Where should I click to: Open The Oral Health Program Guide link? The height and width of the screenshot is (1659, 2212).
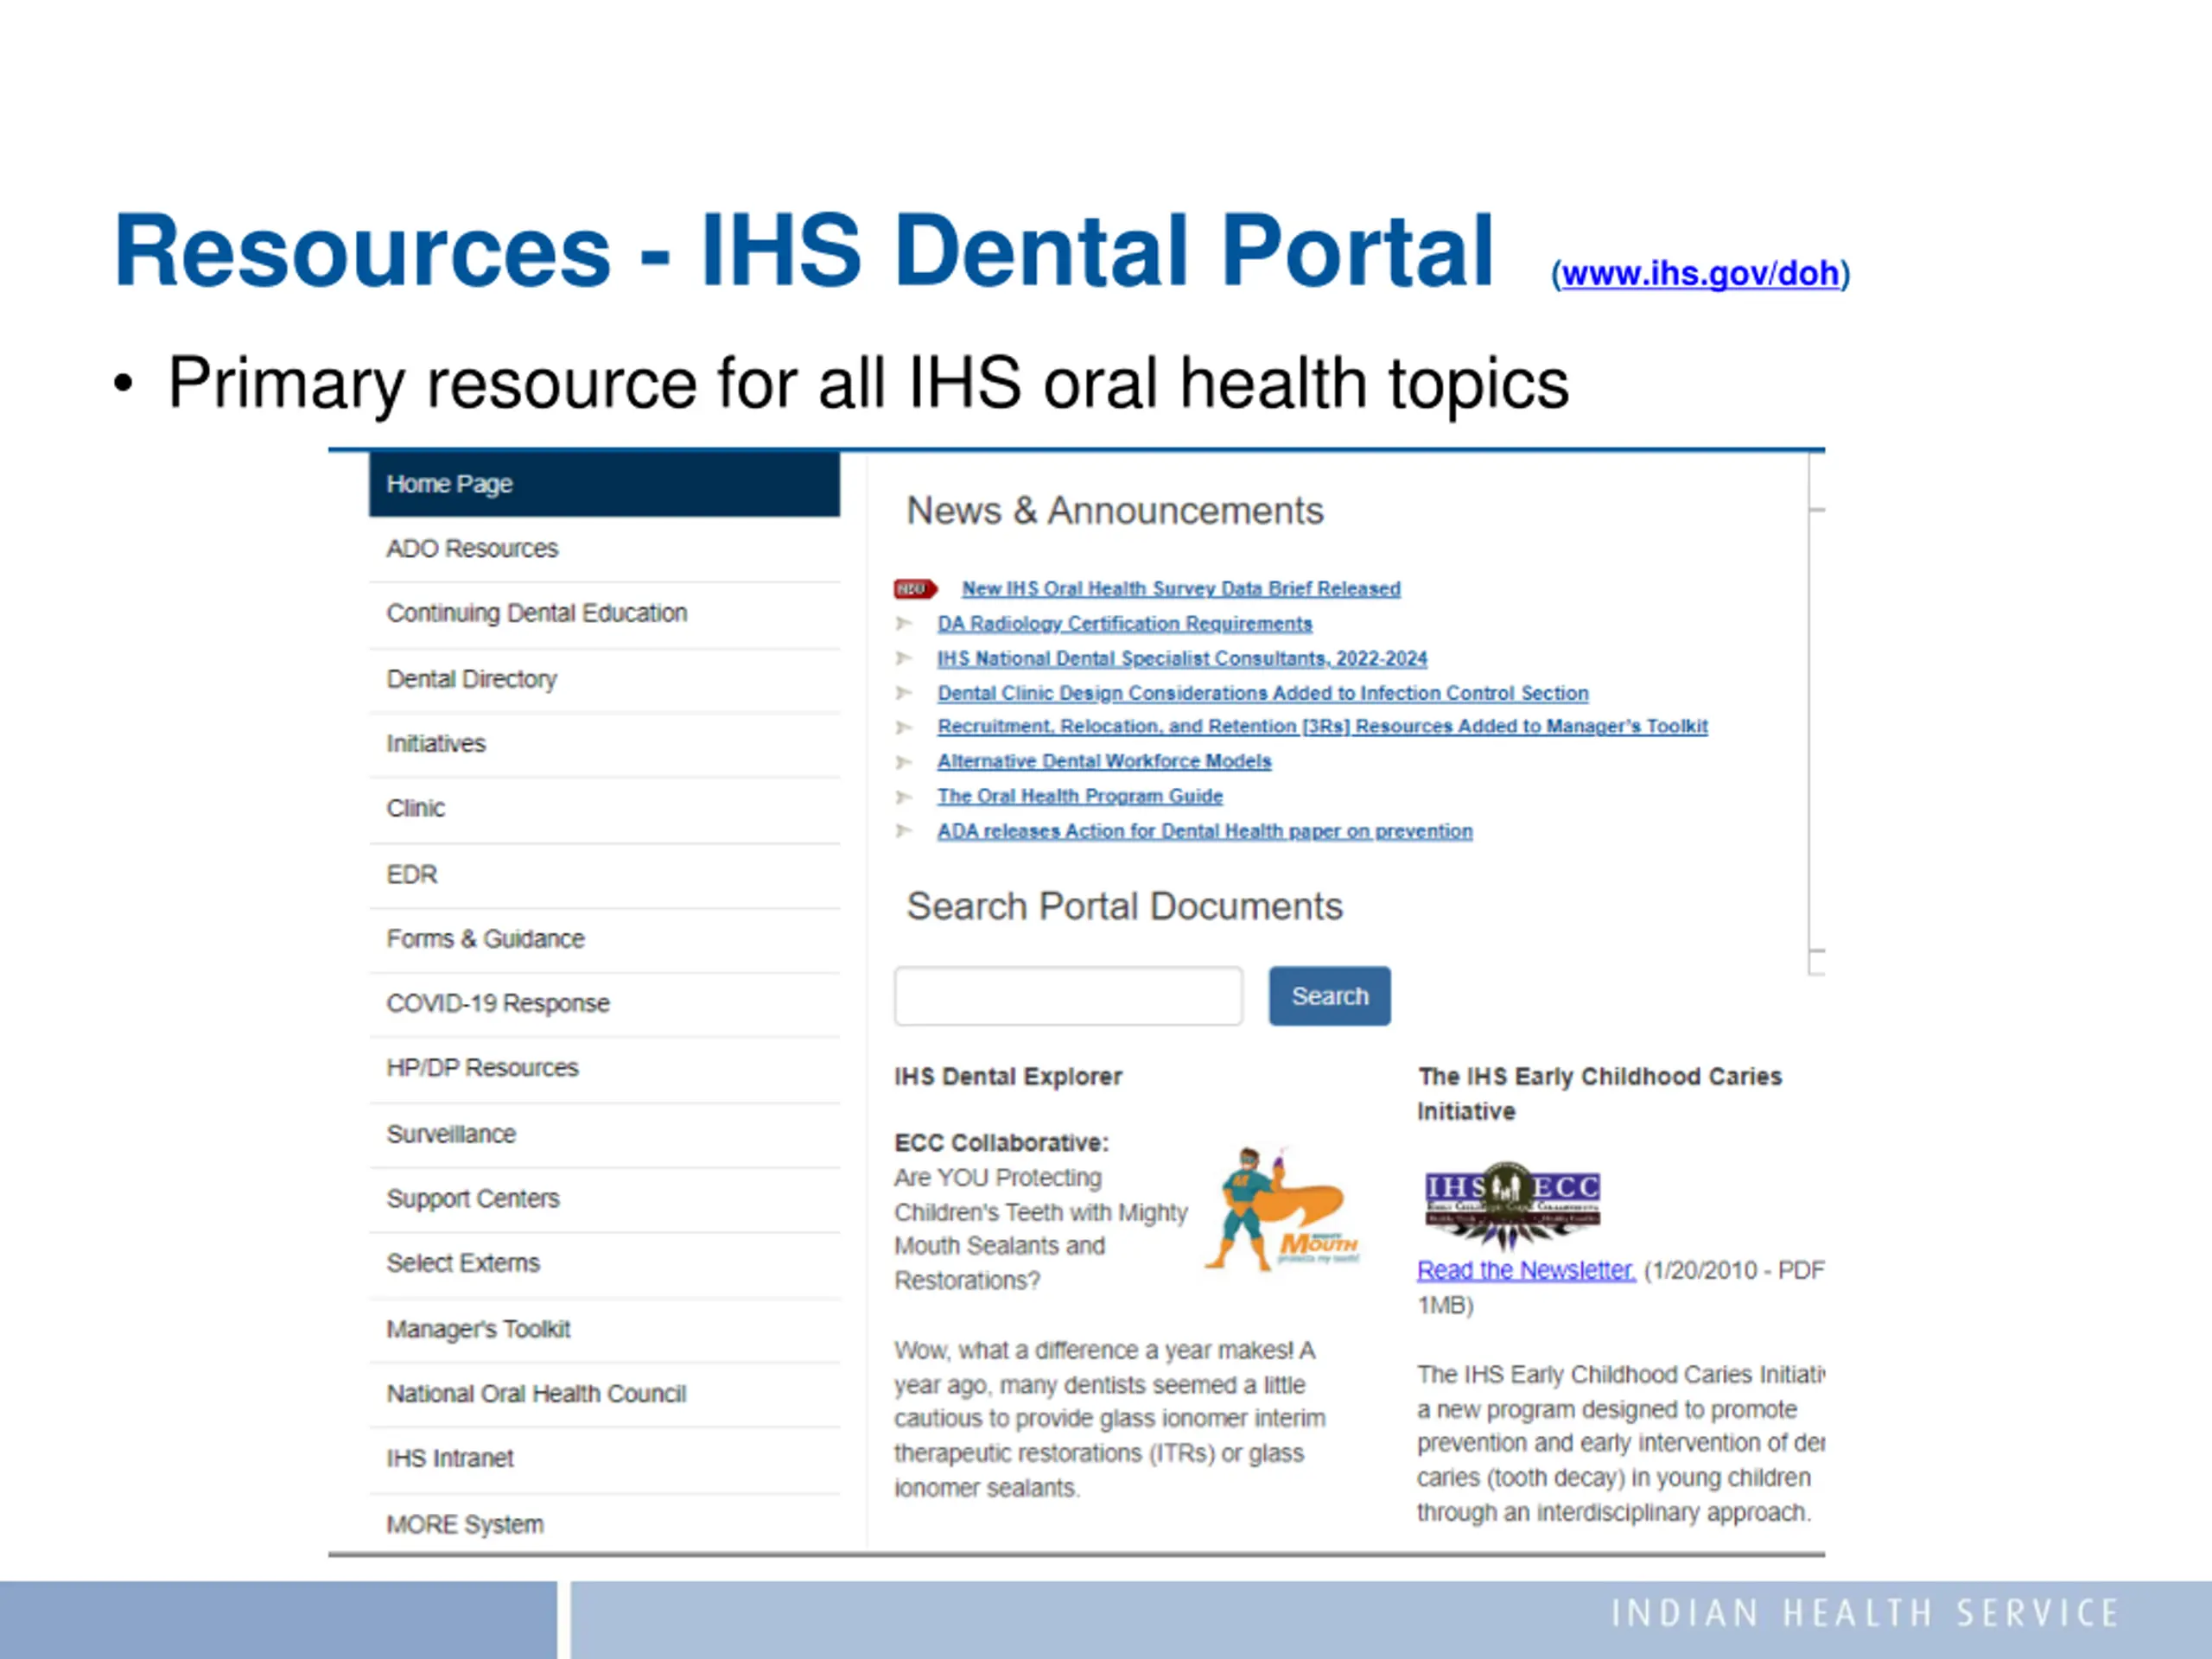1080,797
